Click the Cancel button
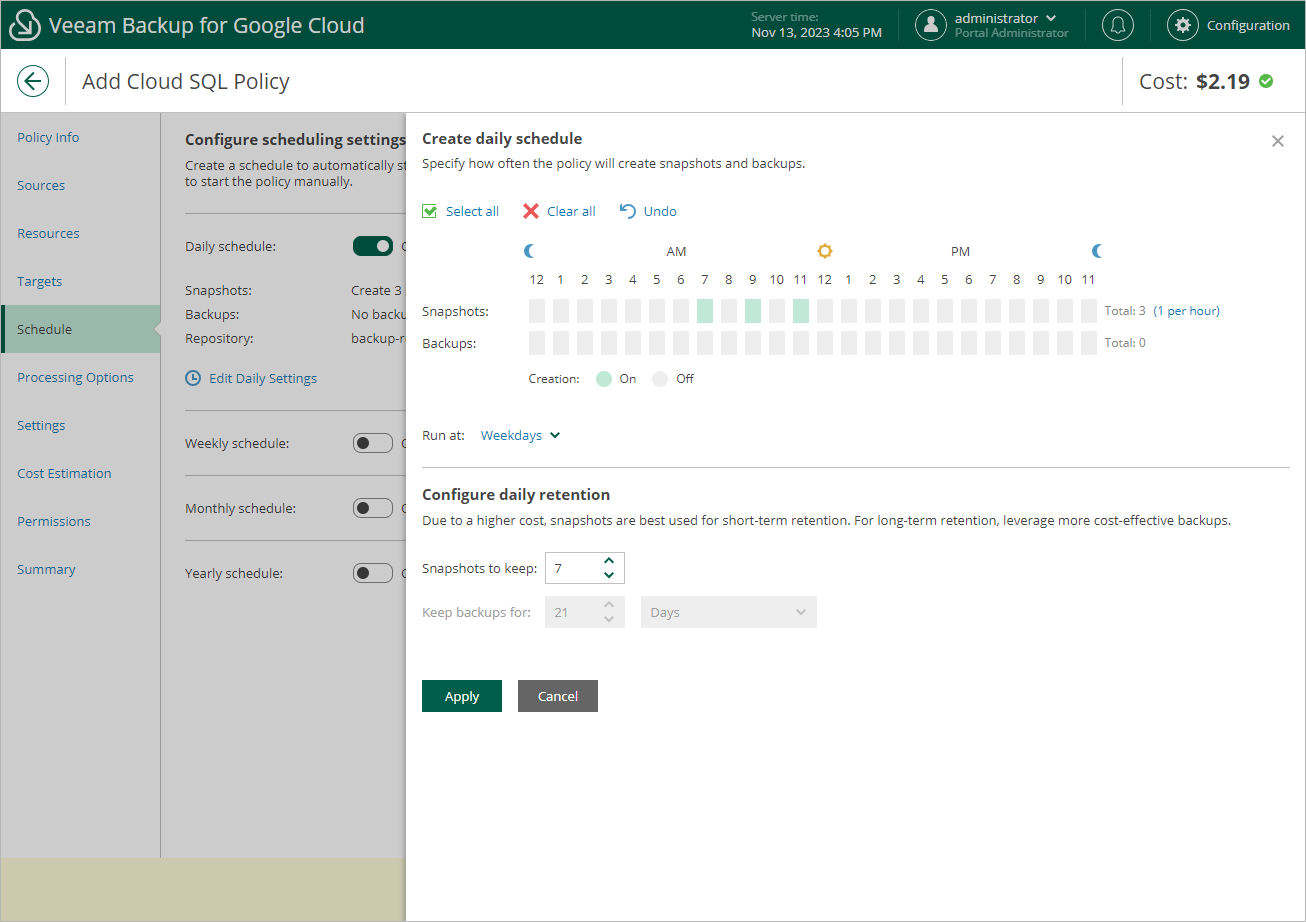Screen dimensions: 1306x922 [x=558, y=696]
